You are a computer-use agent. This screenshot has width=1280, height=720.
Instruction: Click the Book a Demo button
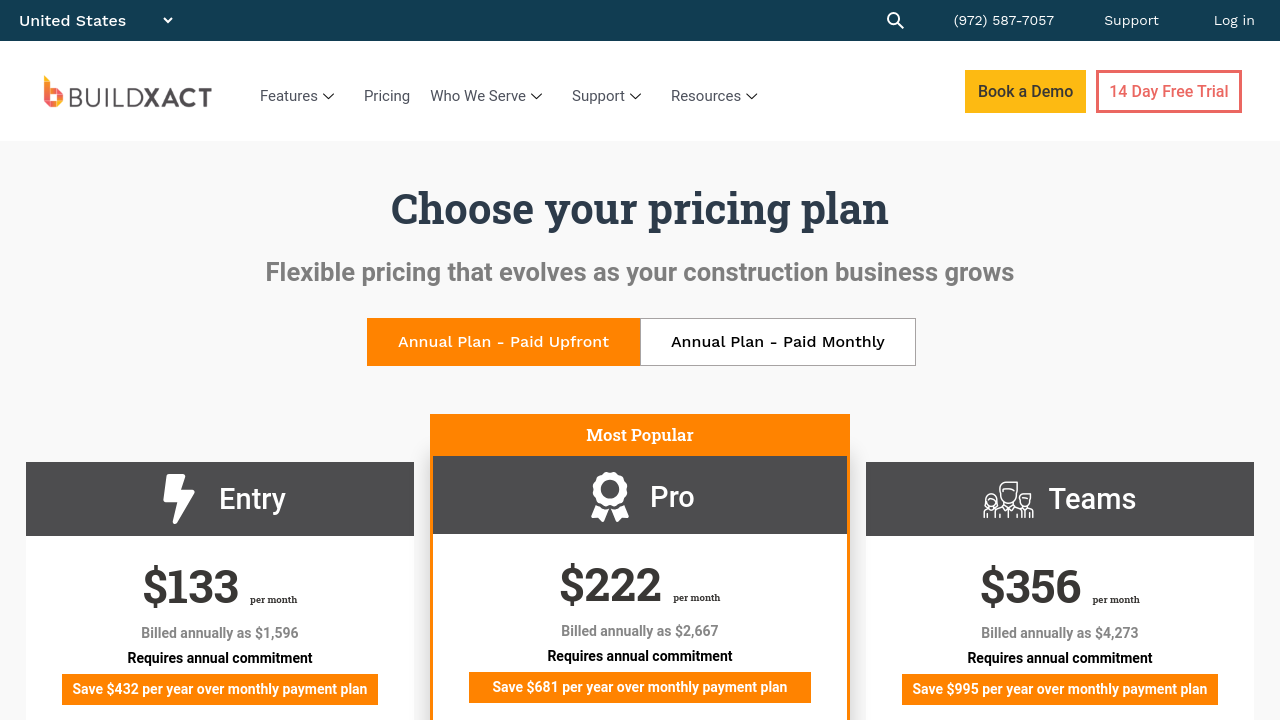click(x=1025, y=92)
